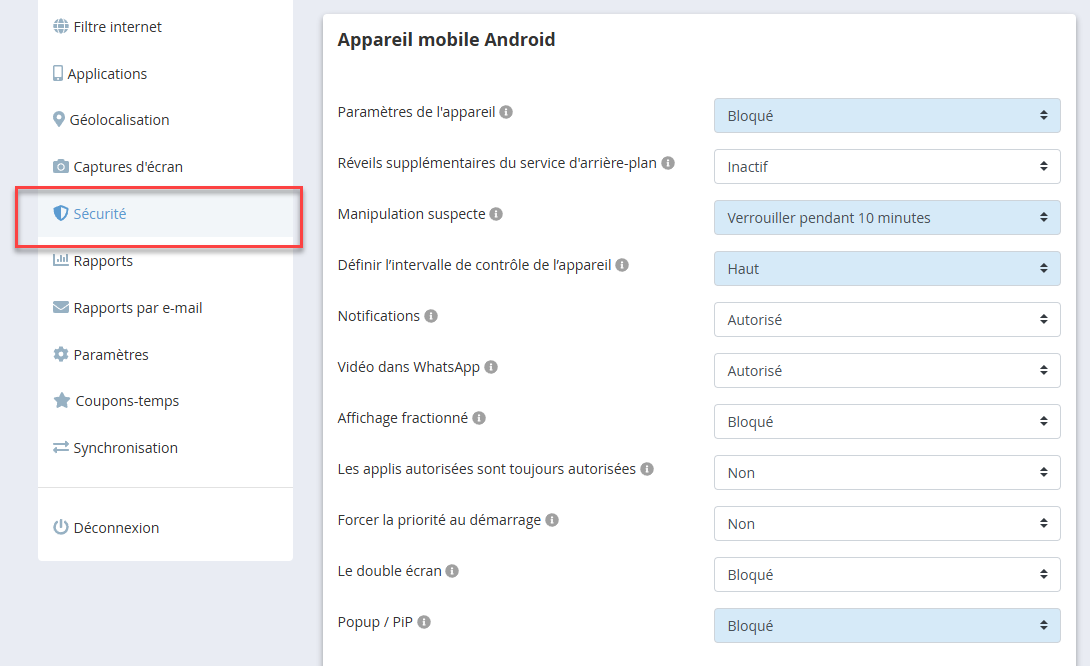Expand the Manipulation suspecte lock duration dropdown

click(886, 218)
